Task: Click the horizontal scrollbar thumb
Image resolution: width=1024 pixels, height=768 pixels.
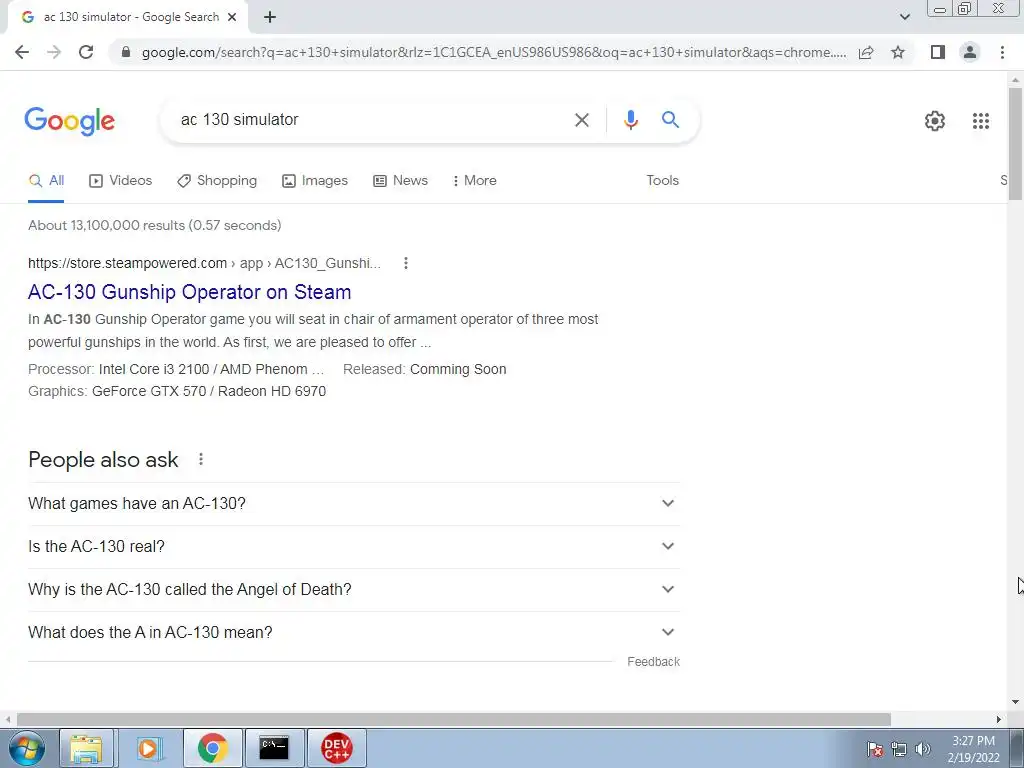Action: tap(454, 720)
